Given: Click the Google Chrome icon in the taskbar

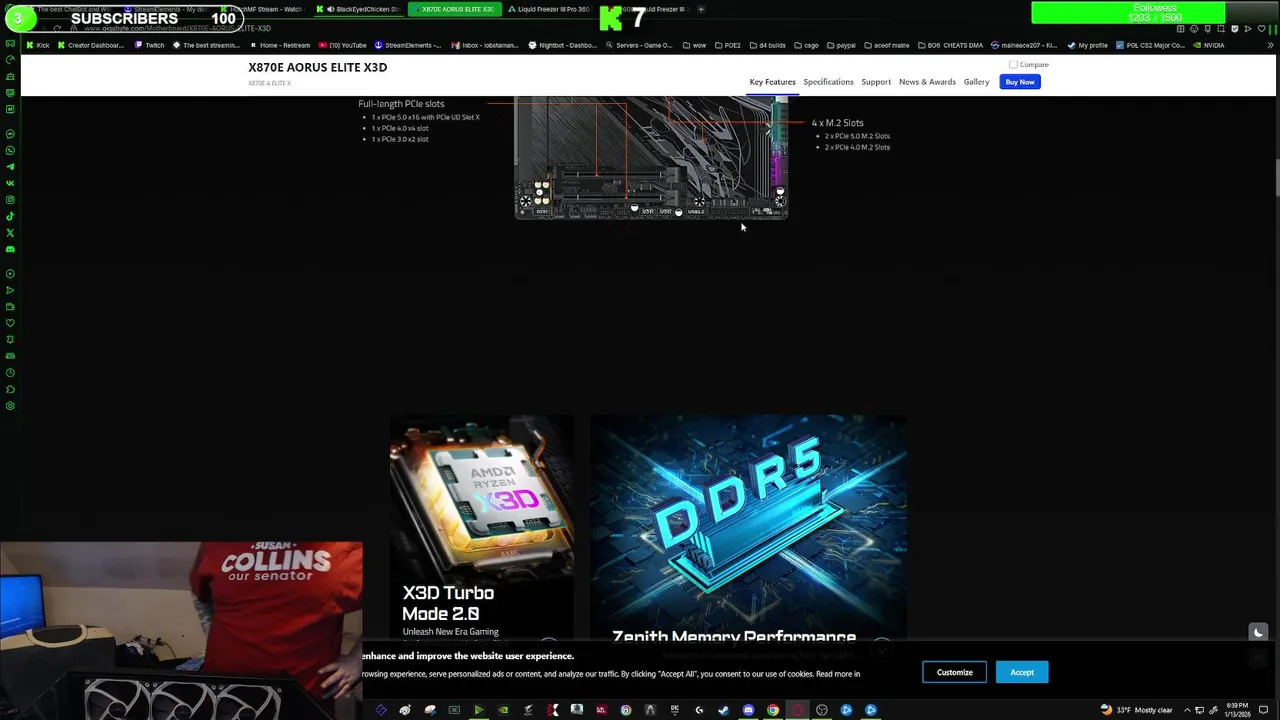Looking at the screenshot, I should click(x=773, y=710).
